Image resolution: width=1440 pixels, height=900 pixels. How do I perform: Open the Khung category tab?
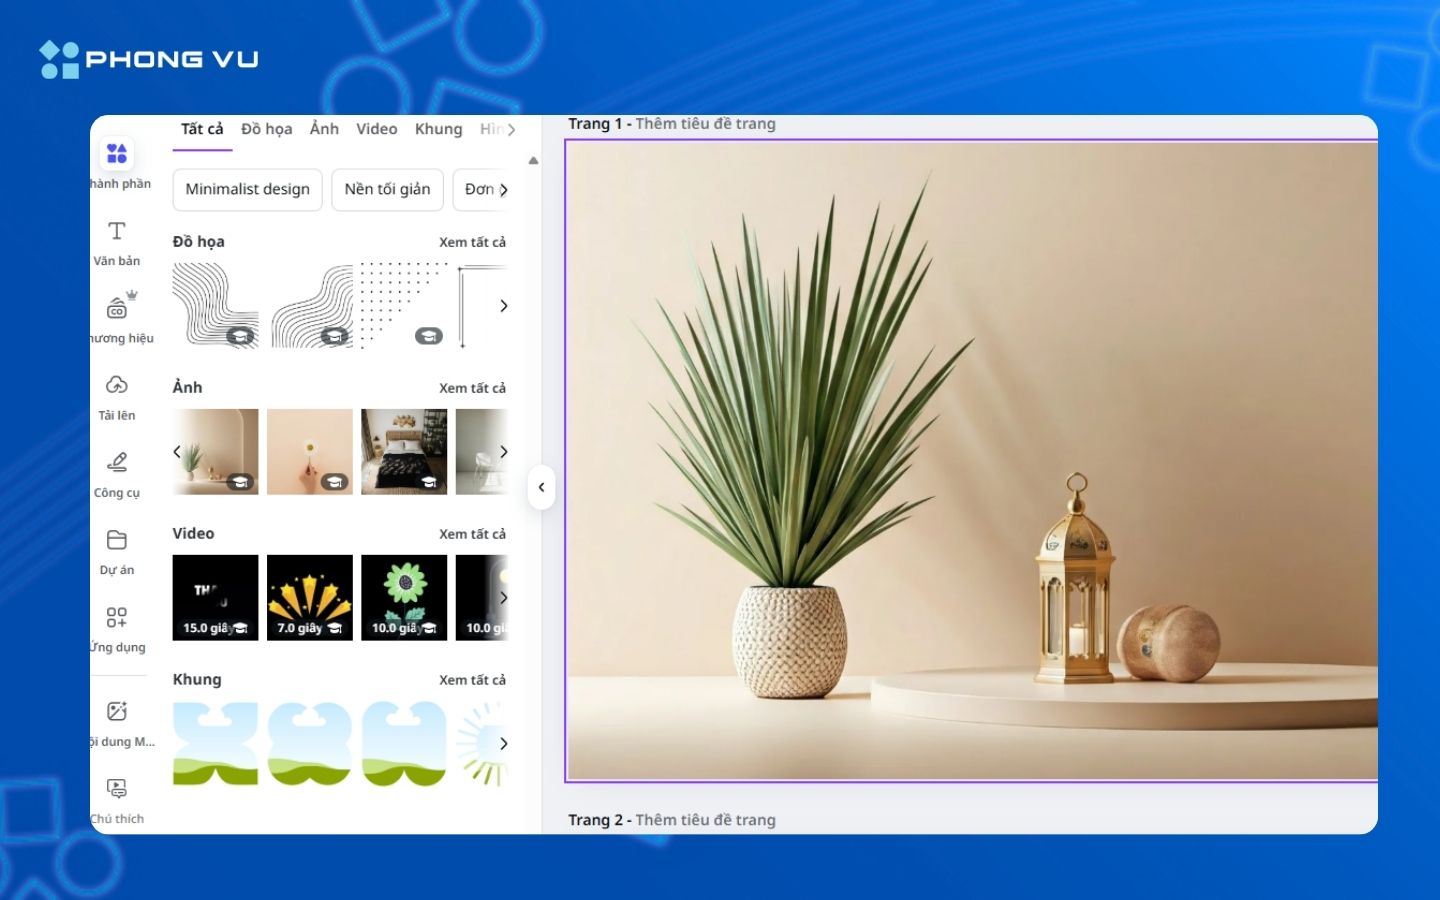click(437, 128)
